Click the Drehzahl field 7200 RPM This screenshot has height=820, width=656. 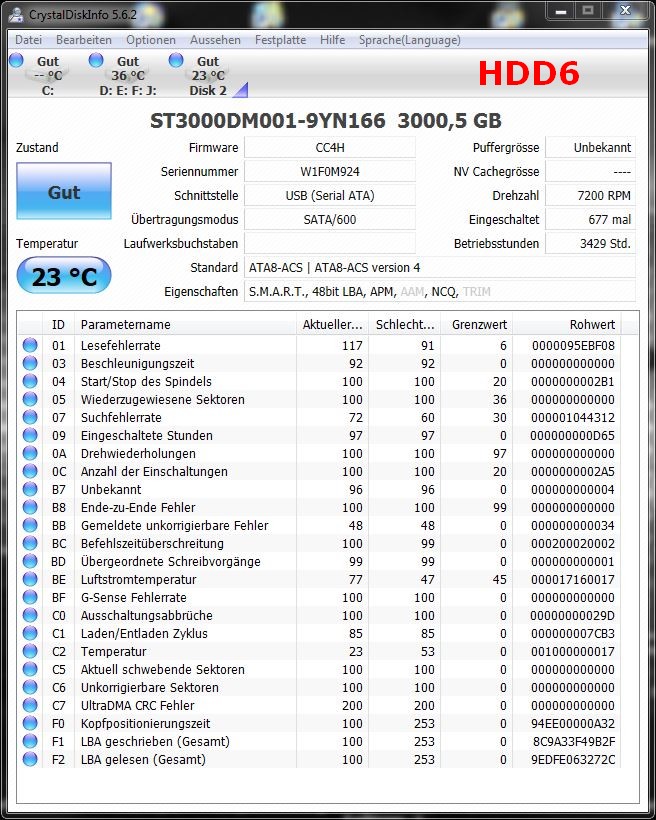tap(590, 196)
